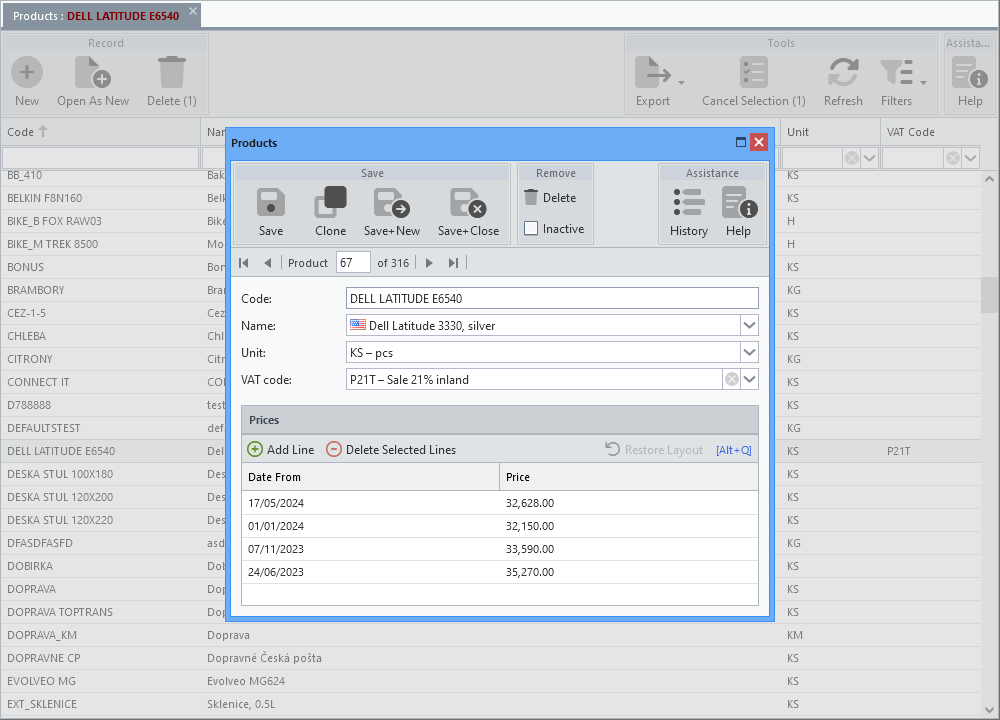Close the Products tab
Viewport: 1000px width, 720px height.
[x=193, y=11]
